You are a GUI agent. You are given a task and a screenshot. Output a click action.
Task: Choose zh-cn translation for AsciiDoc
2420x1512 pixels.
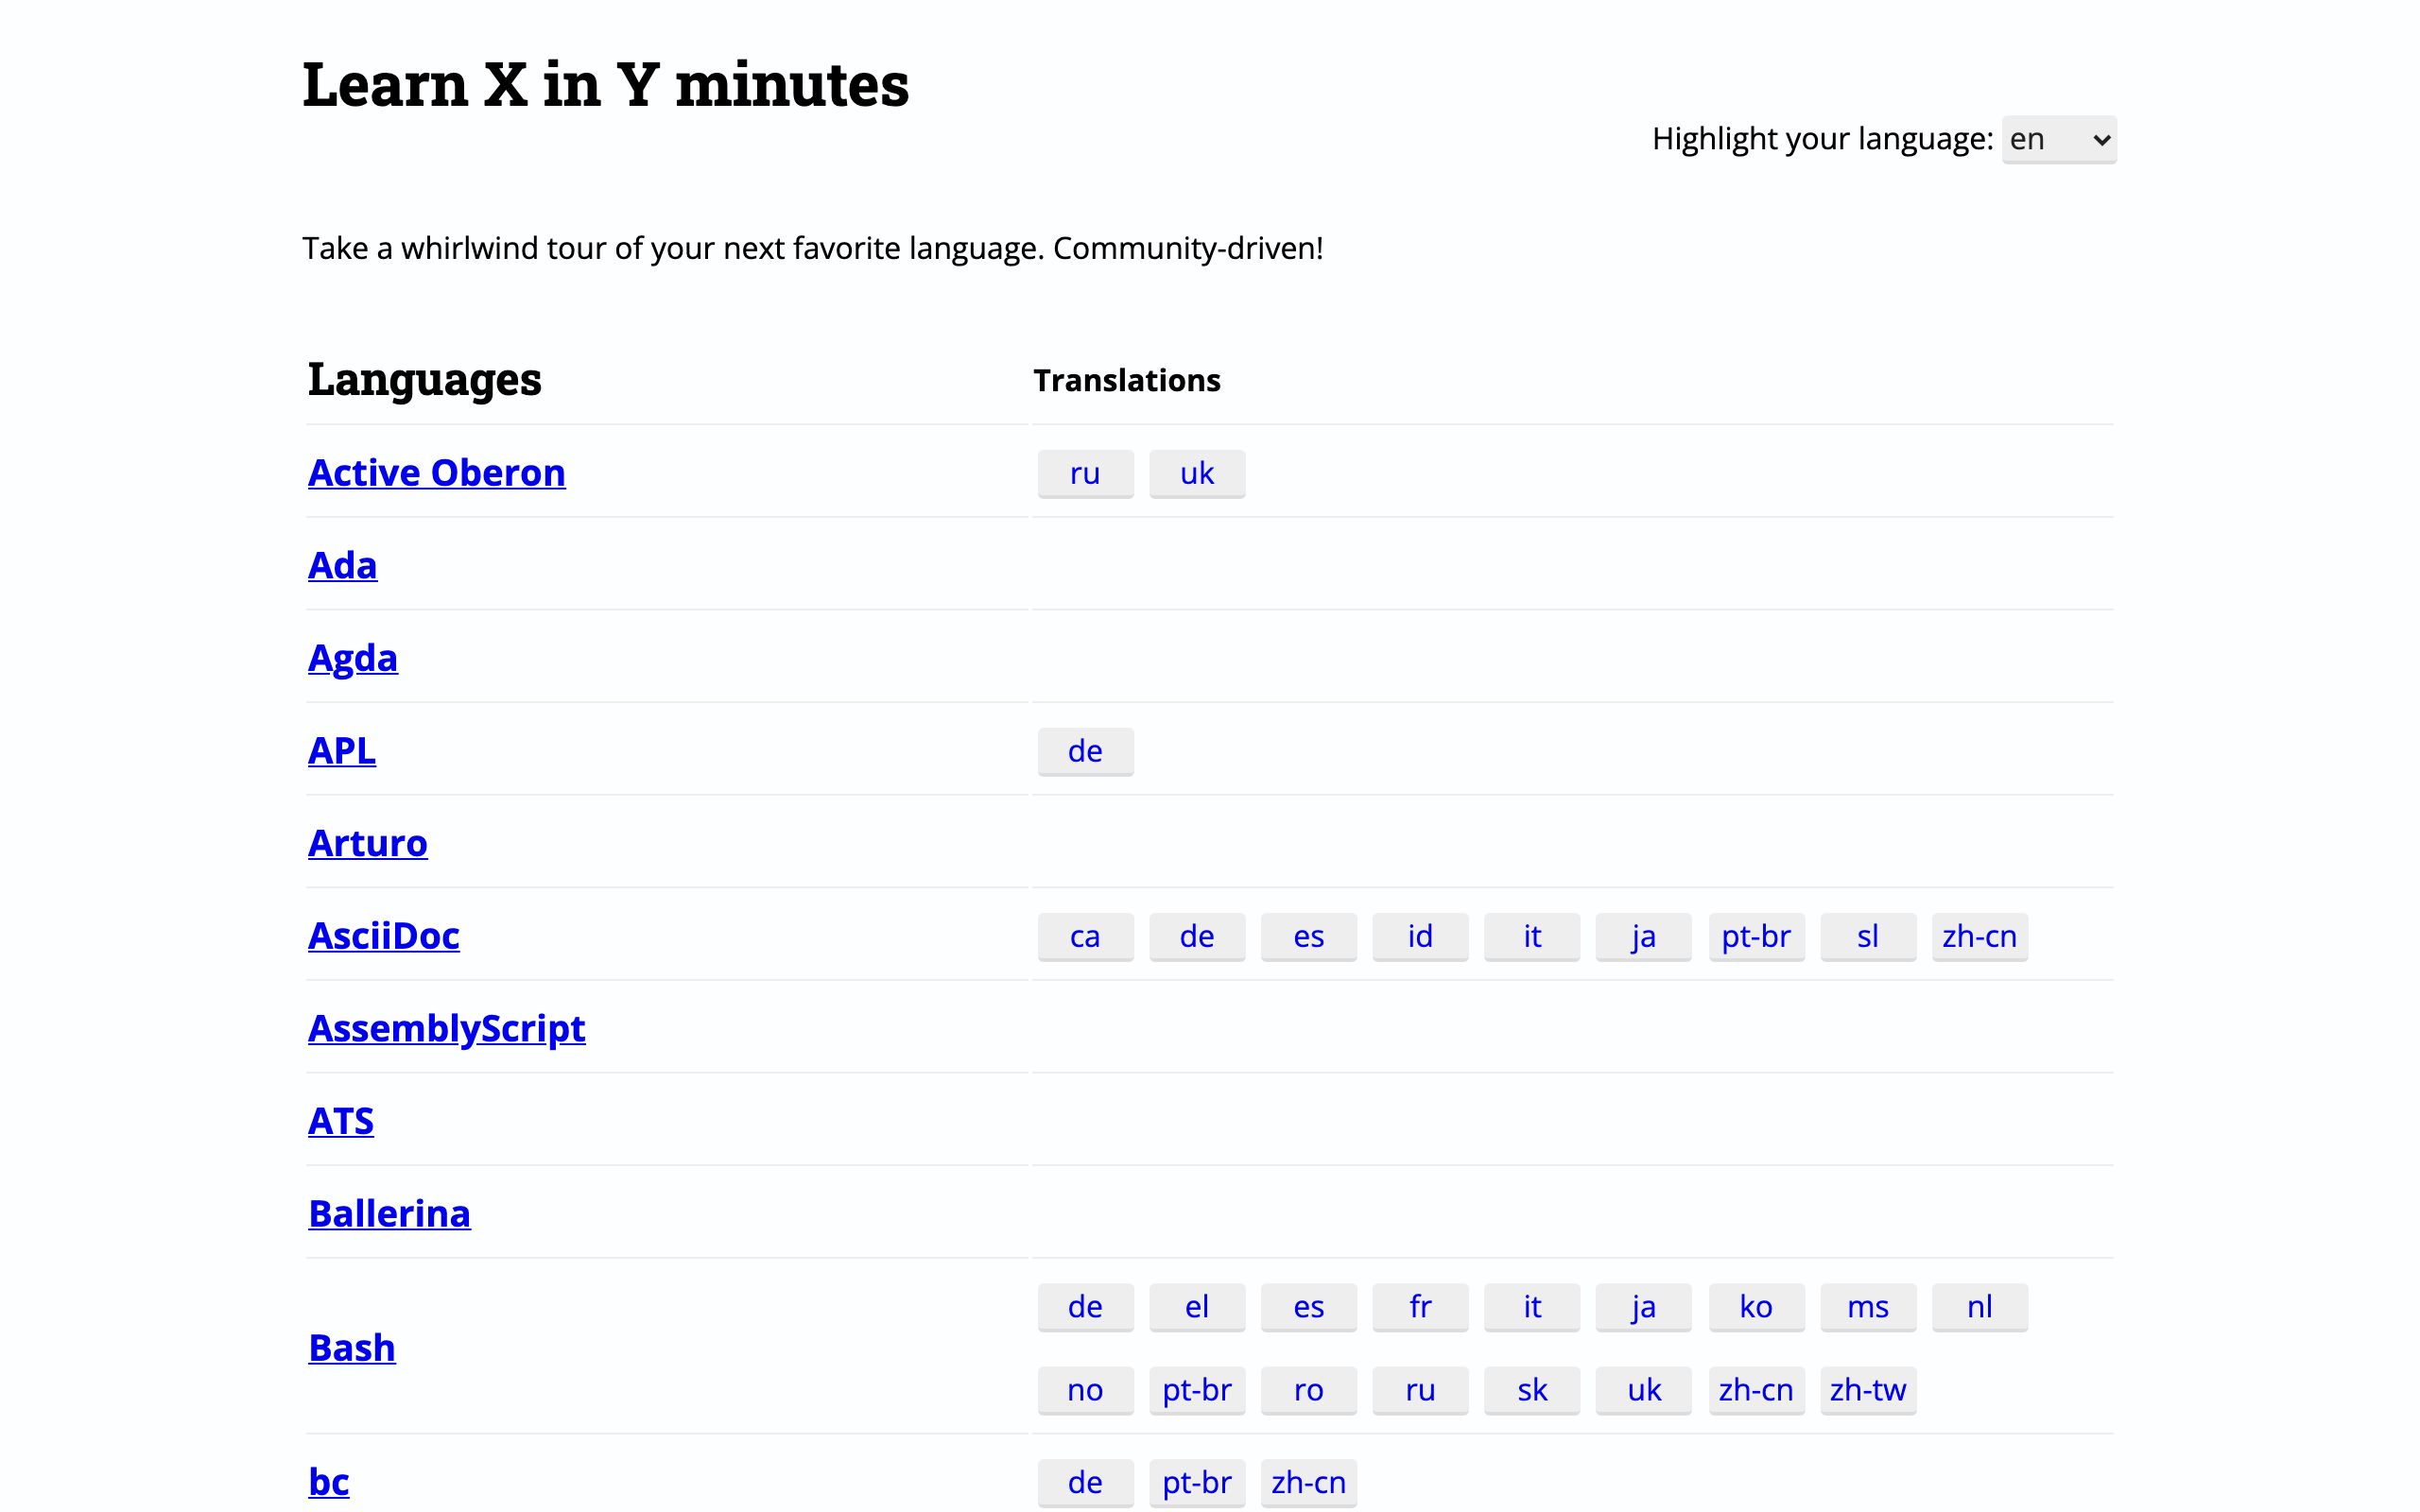1980,936
